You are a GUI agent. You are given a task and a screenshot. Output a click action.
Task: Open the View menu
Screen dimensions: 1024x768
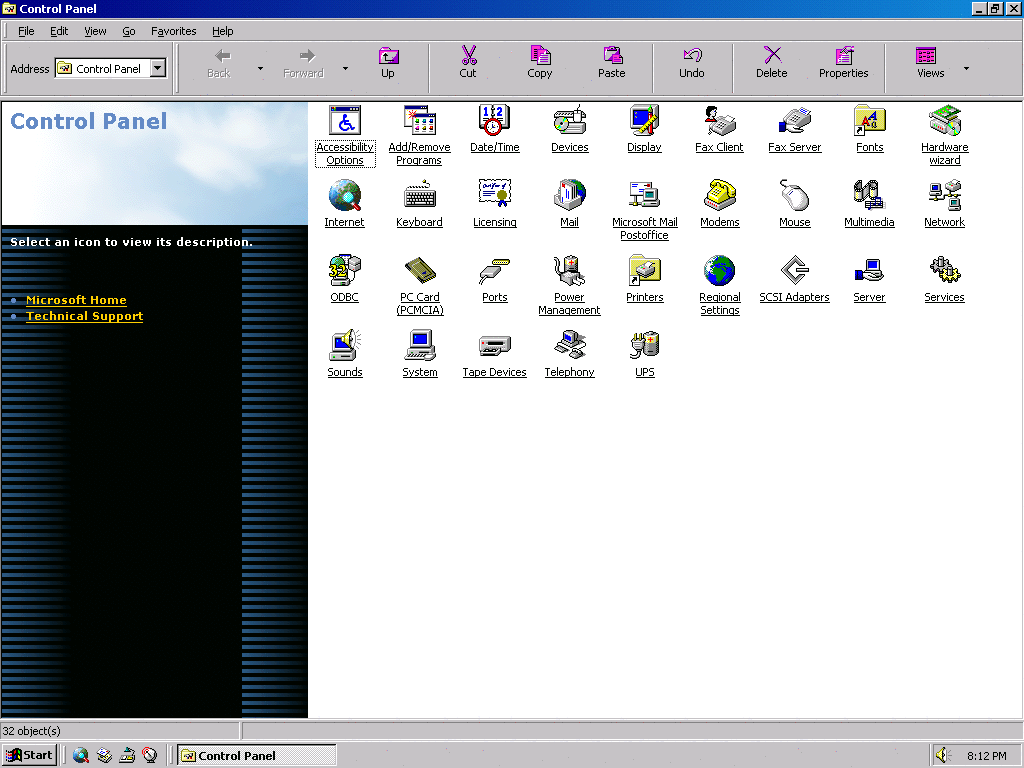pos(95,31)
